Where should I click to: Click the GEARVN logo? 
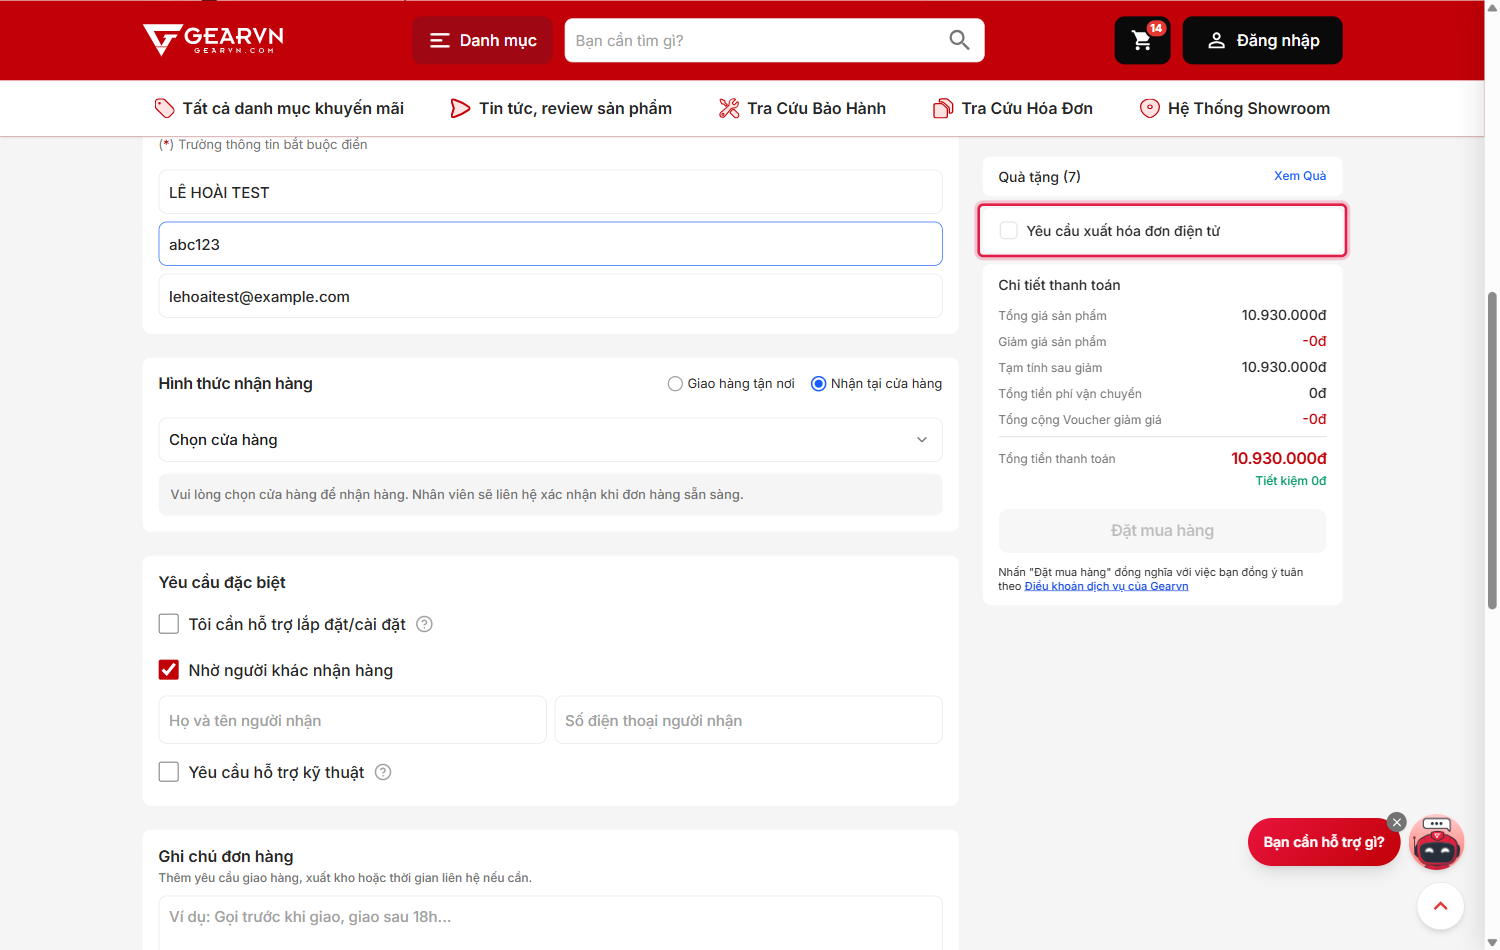213,40
